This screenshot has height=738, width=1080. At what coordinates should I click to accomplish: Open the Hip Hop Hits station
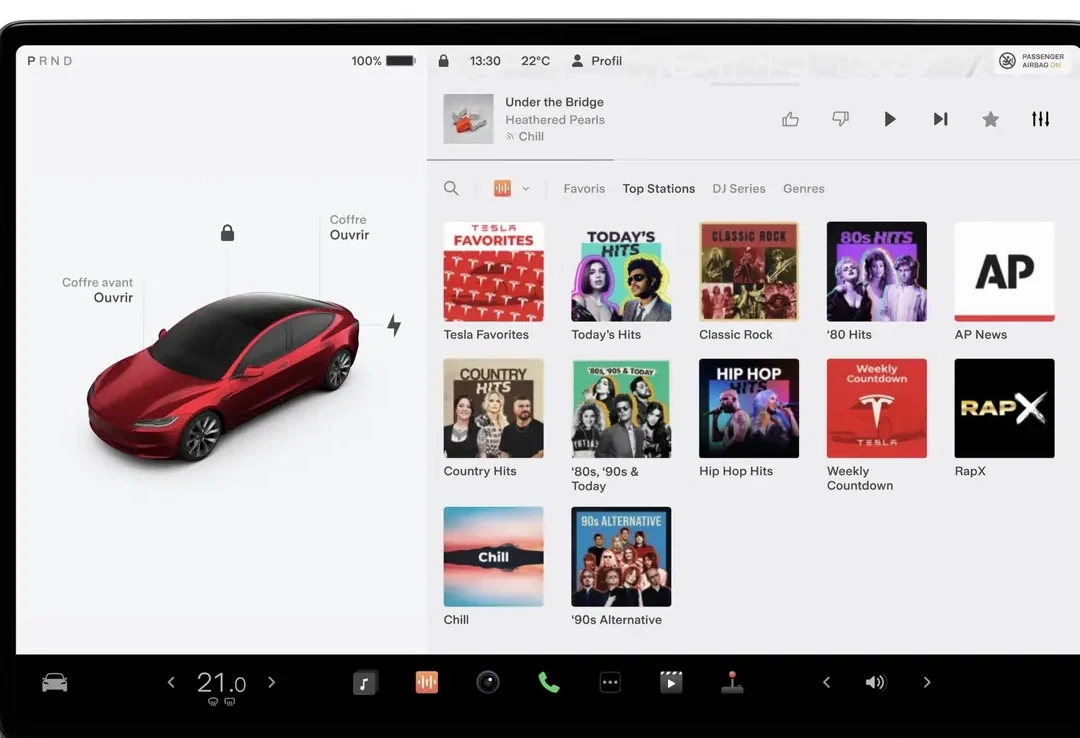coord(749,408)
